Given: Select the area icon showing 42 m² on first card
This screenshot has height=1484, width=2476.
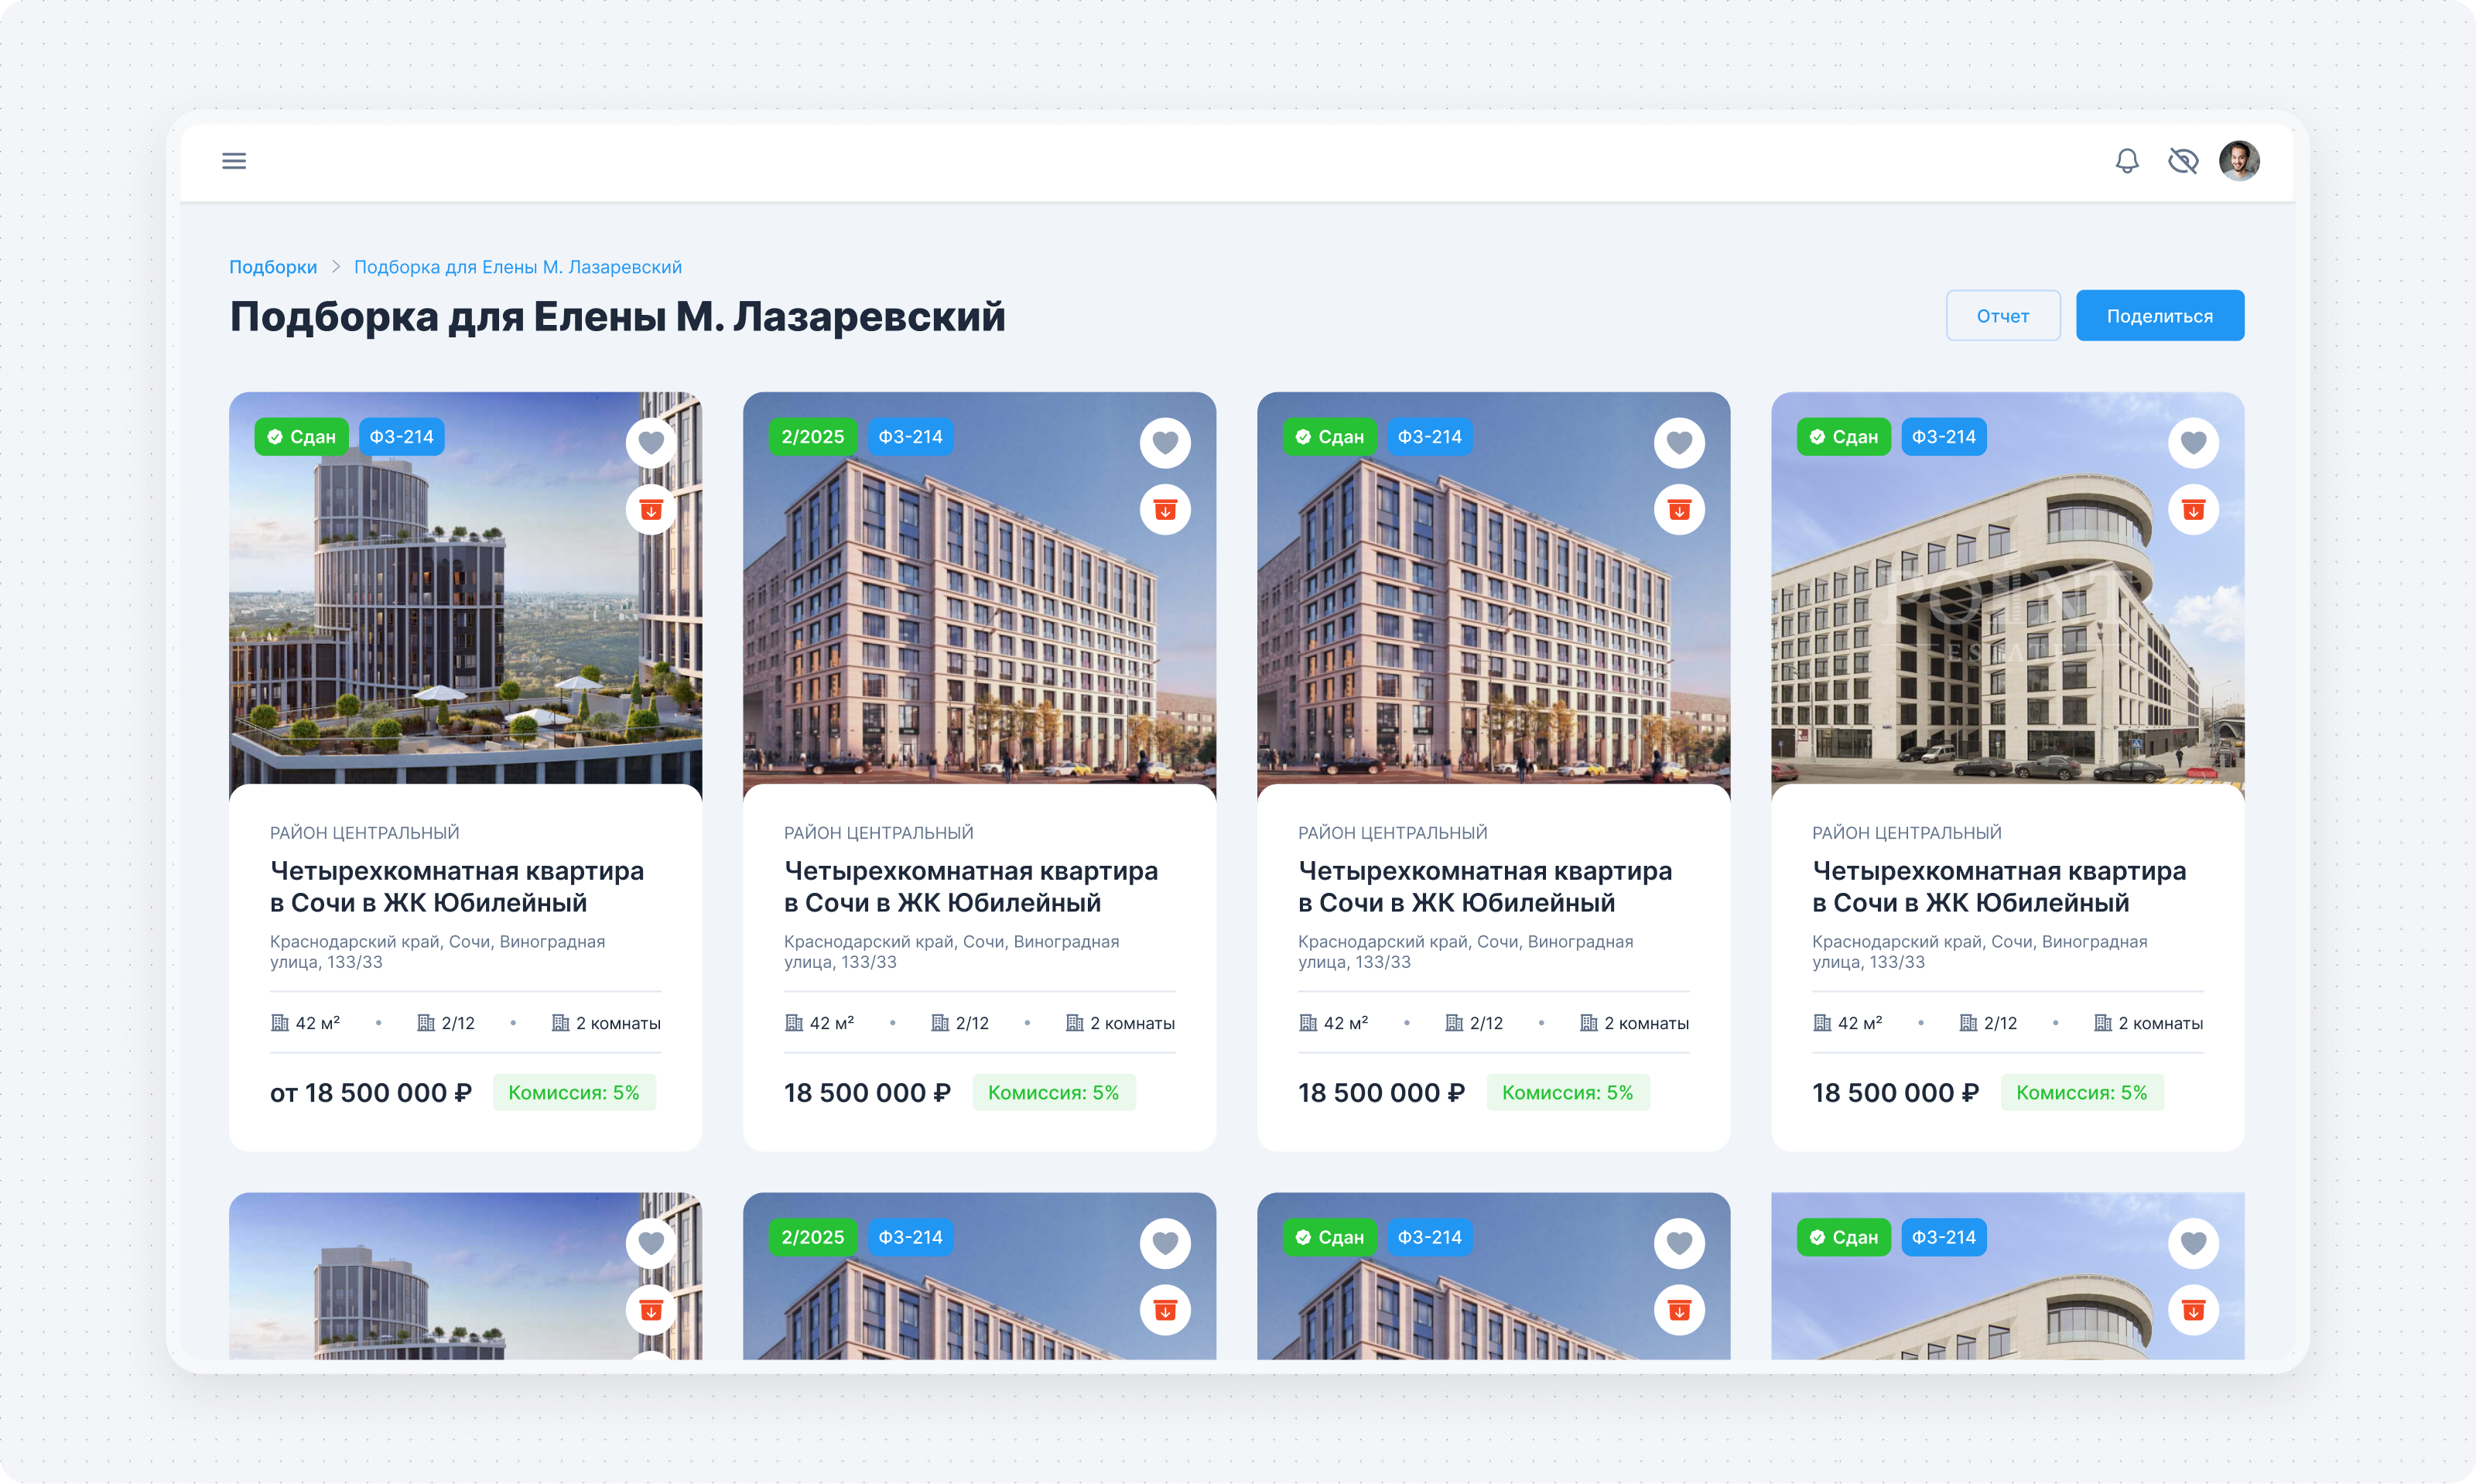Looking at the screenshot, I should pyautogui.click(x=279, y=1022).
